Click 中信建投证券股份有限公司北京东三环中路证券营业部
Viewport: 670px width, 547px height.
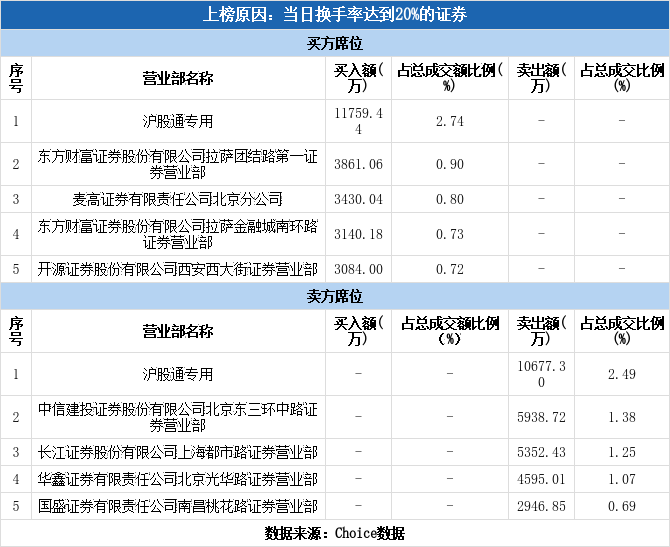pos(178,417)
